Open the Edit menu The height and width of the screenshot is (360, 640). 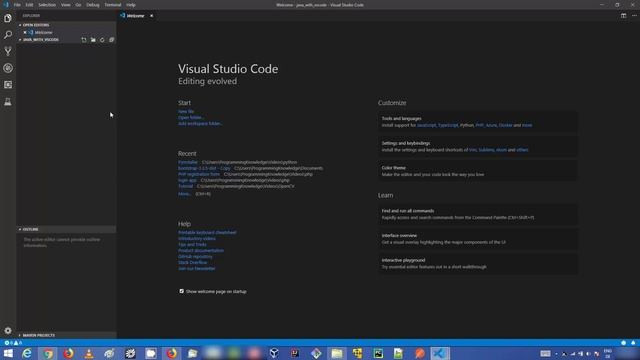pyautogui.click(x=29, y=5)
